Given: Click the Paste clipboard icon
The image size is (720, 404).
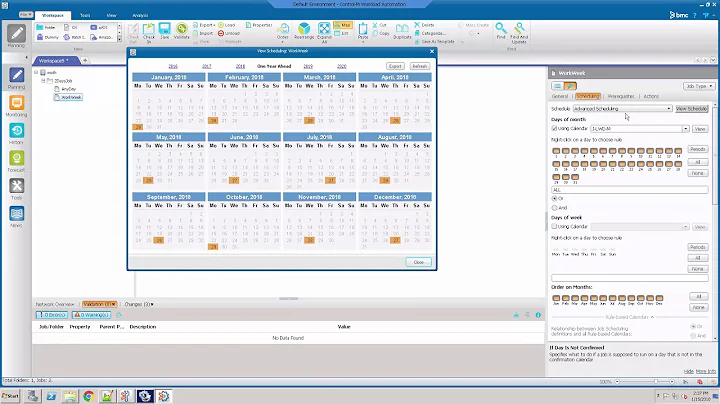Looking at the screenshot, I should tap(363, 28).
